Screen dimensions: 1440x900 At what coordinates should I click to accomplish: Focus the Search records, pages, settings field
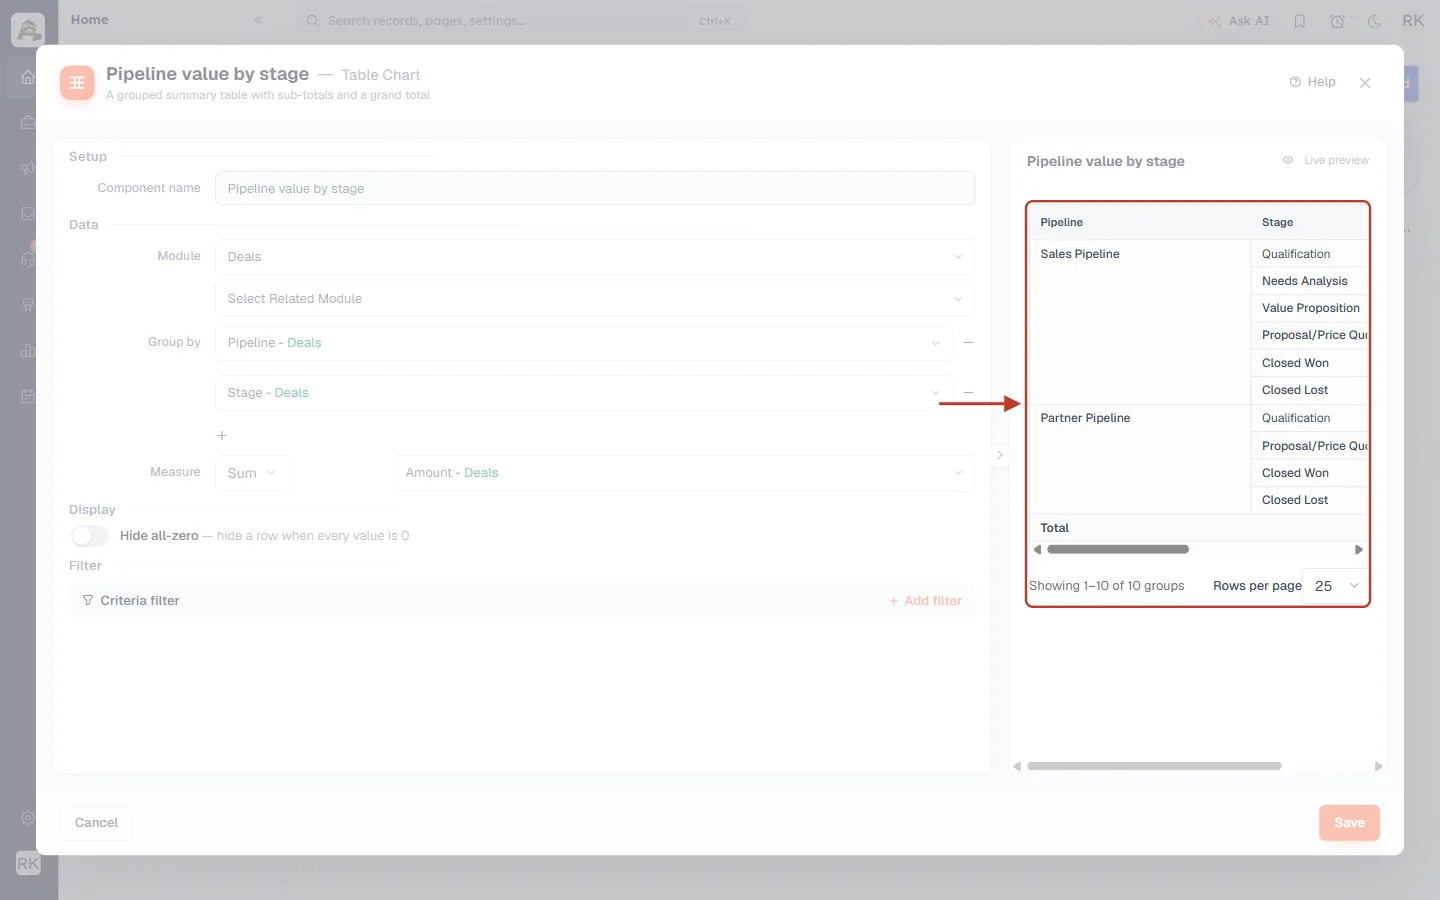tap(518, 21)
